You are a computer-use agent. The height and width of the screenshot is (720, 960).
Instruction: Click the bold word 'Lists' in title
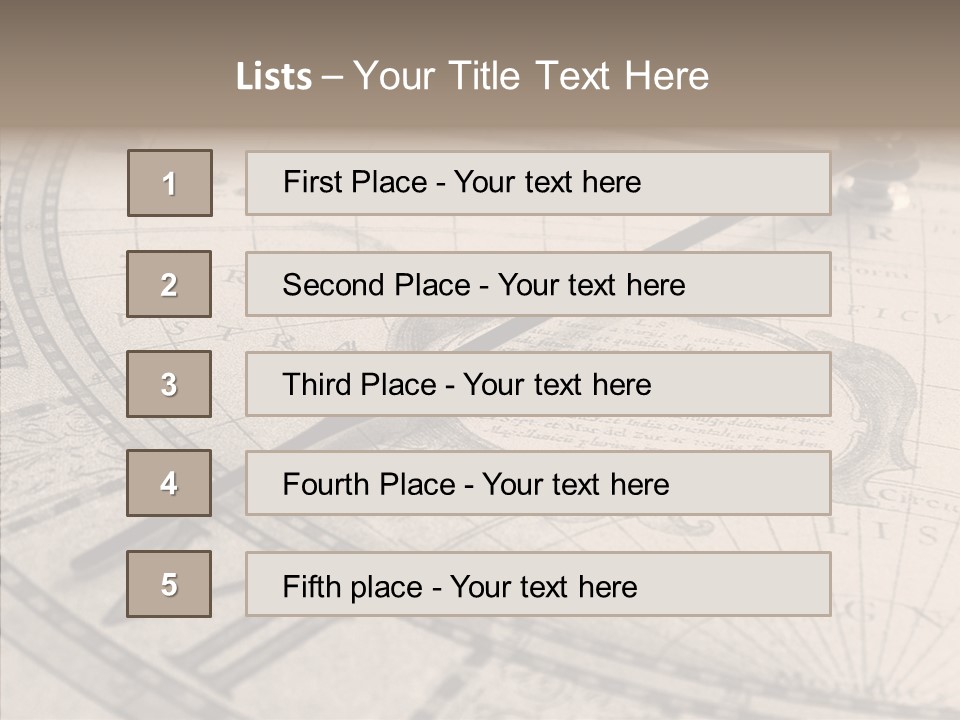pyautogui.click(x=273, y=77)
